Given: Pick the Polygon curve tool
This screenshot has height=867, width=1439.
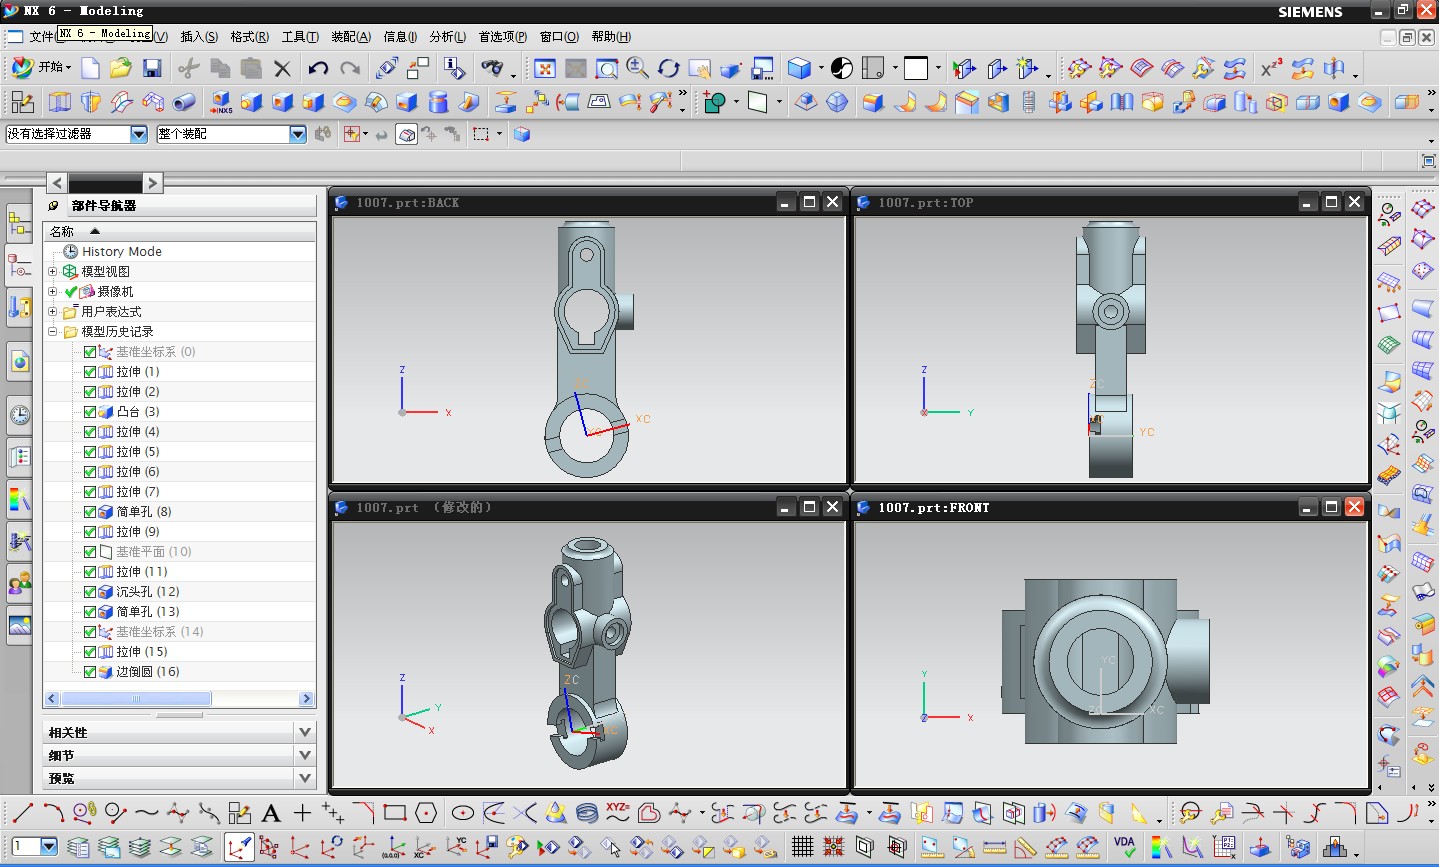Looking at the screenshot, I should (426, 813).
